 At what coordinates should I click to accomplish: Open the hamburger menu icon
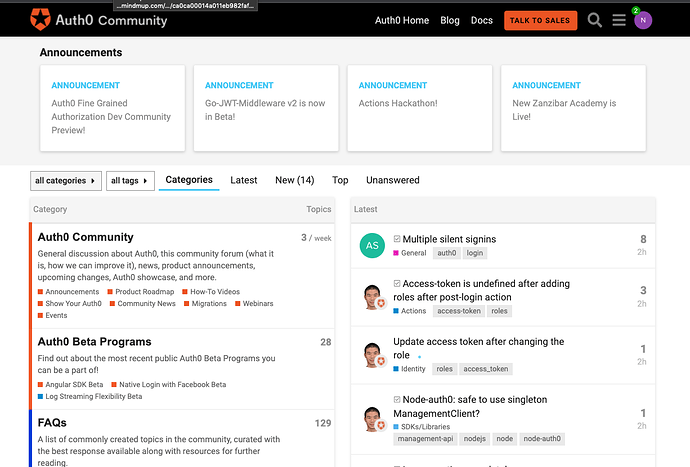[619, 20]
